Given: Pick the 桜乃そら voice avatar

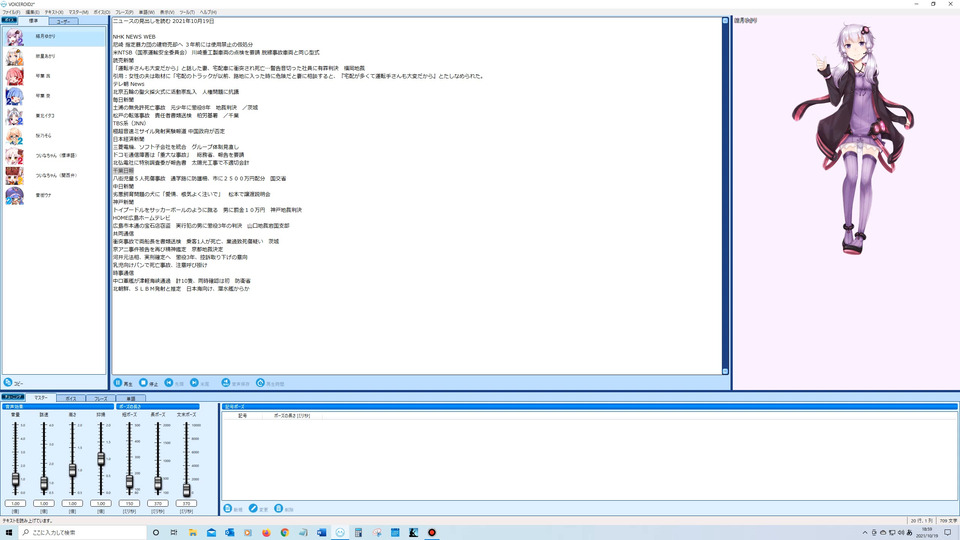Looking at the screenshot, I should [15, 136].
